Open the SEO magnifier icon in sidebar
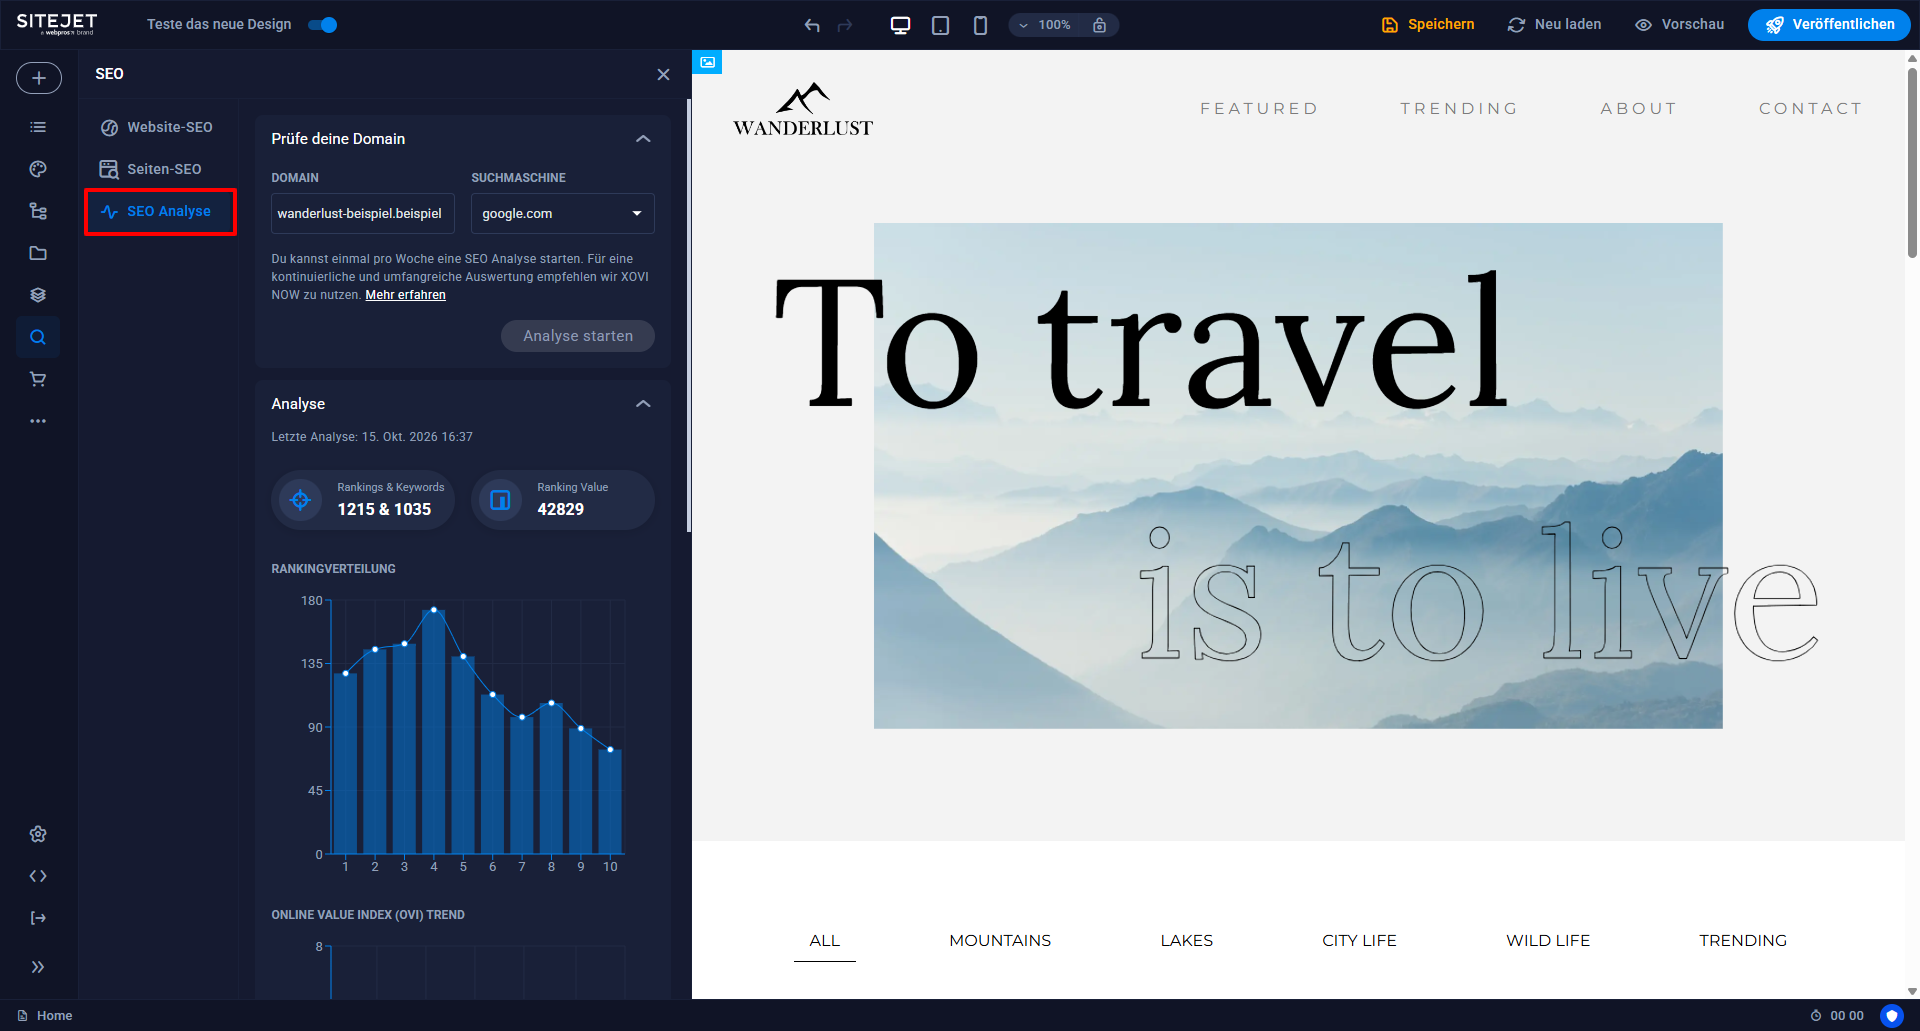Image resolution: width=1920 pixels, height=1031 pixels. click(x=38, y=337)
